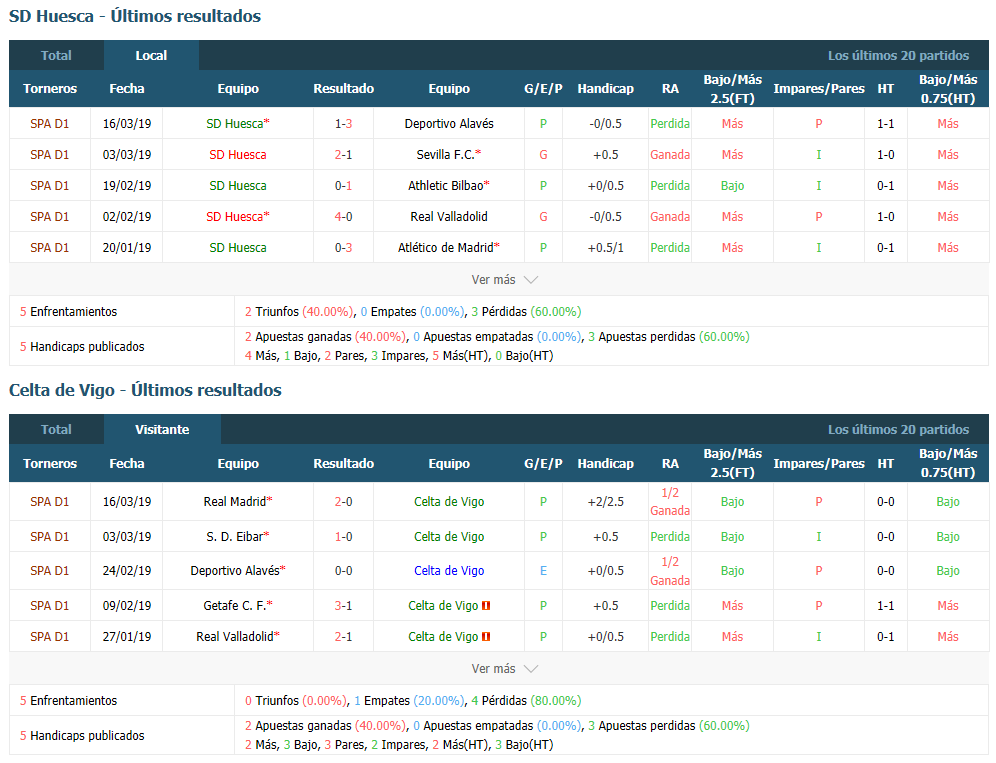This screenshot has height=763, width=996.
Task: Click SD Huesca in the 19/02/19 row
Action: click(x=238, y=186)
